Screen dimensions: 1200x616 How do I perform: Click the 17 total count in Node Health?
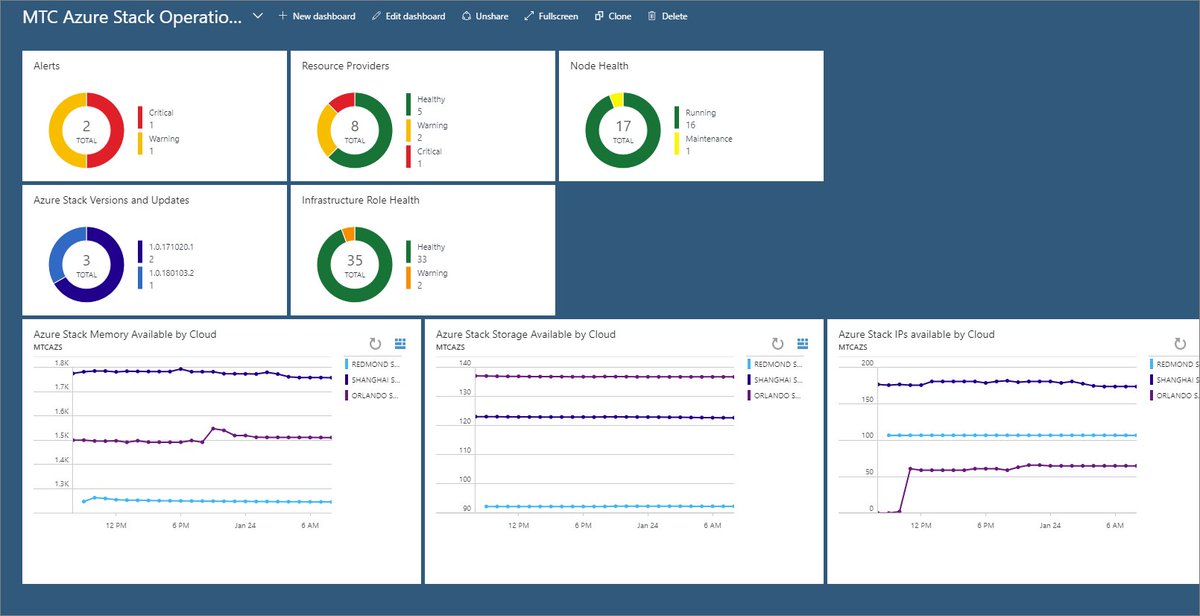[623, 127]
